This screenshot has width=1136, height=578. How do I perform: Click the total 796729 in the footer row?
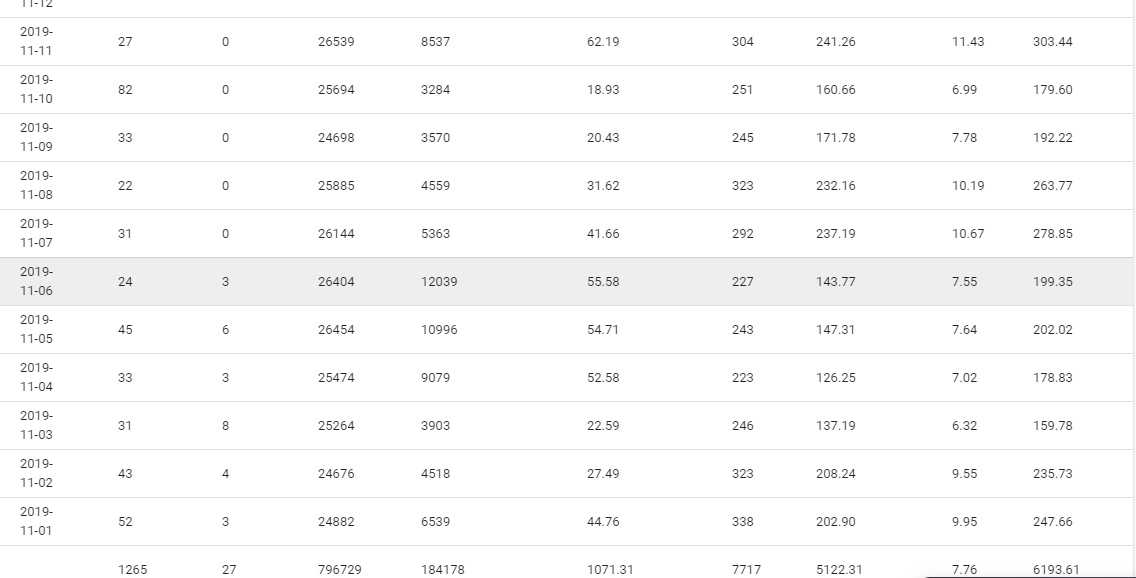point(340,569)
